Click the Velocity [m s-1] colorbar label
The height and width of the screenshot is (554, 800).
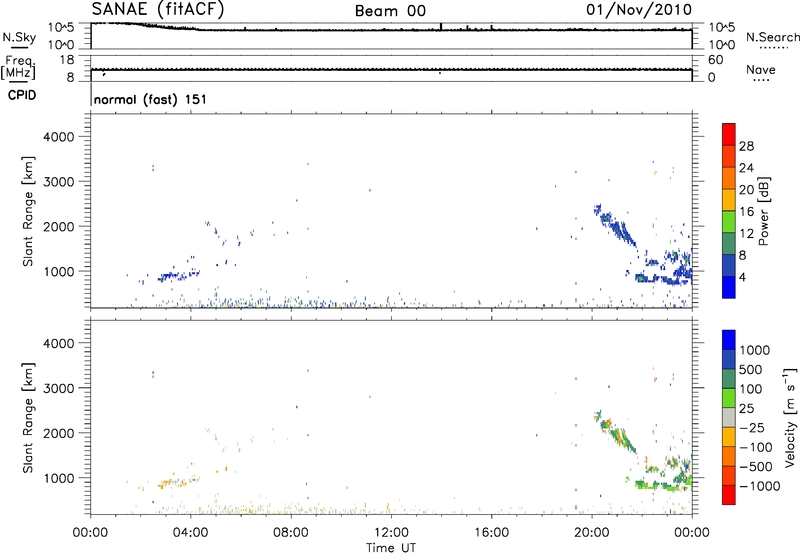[x=789, y=417]
